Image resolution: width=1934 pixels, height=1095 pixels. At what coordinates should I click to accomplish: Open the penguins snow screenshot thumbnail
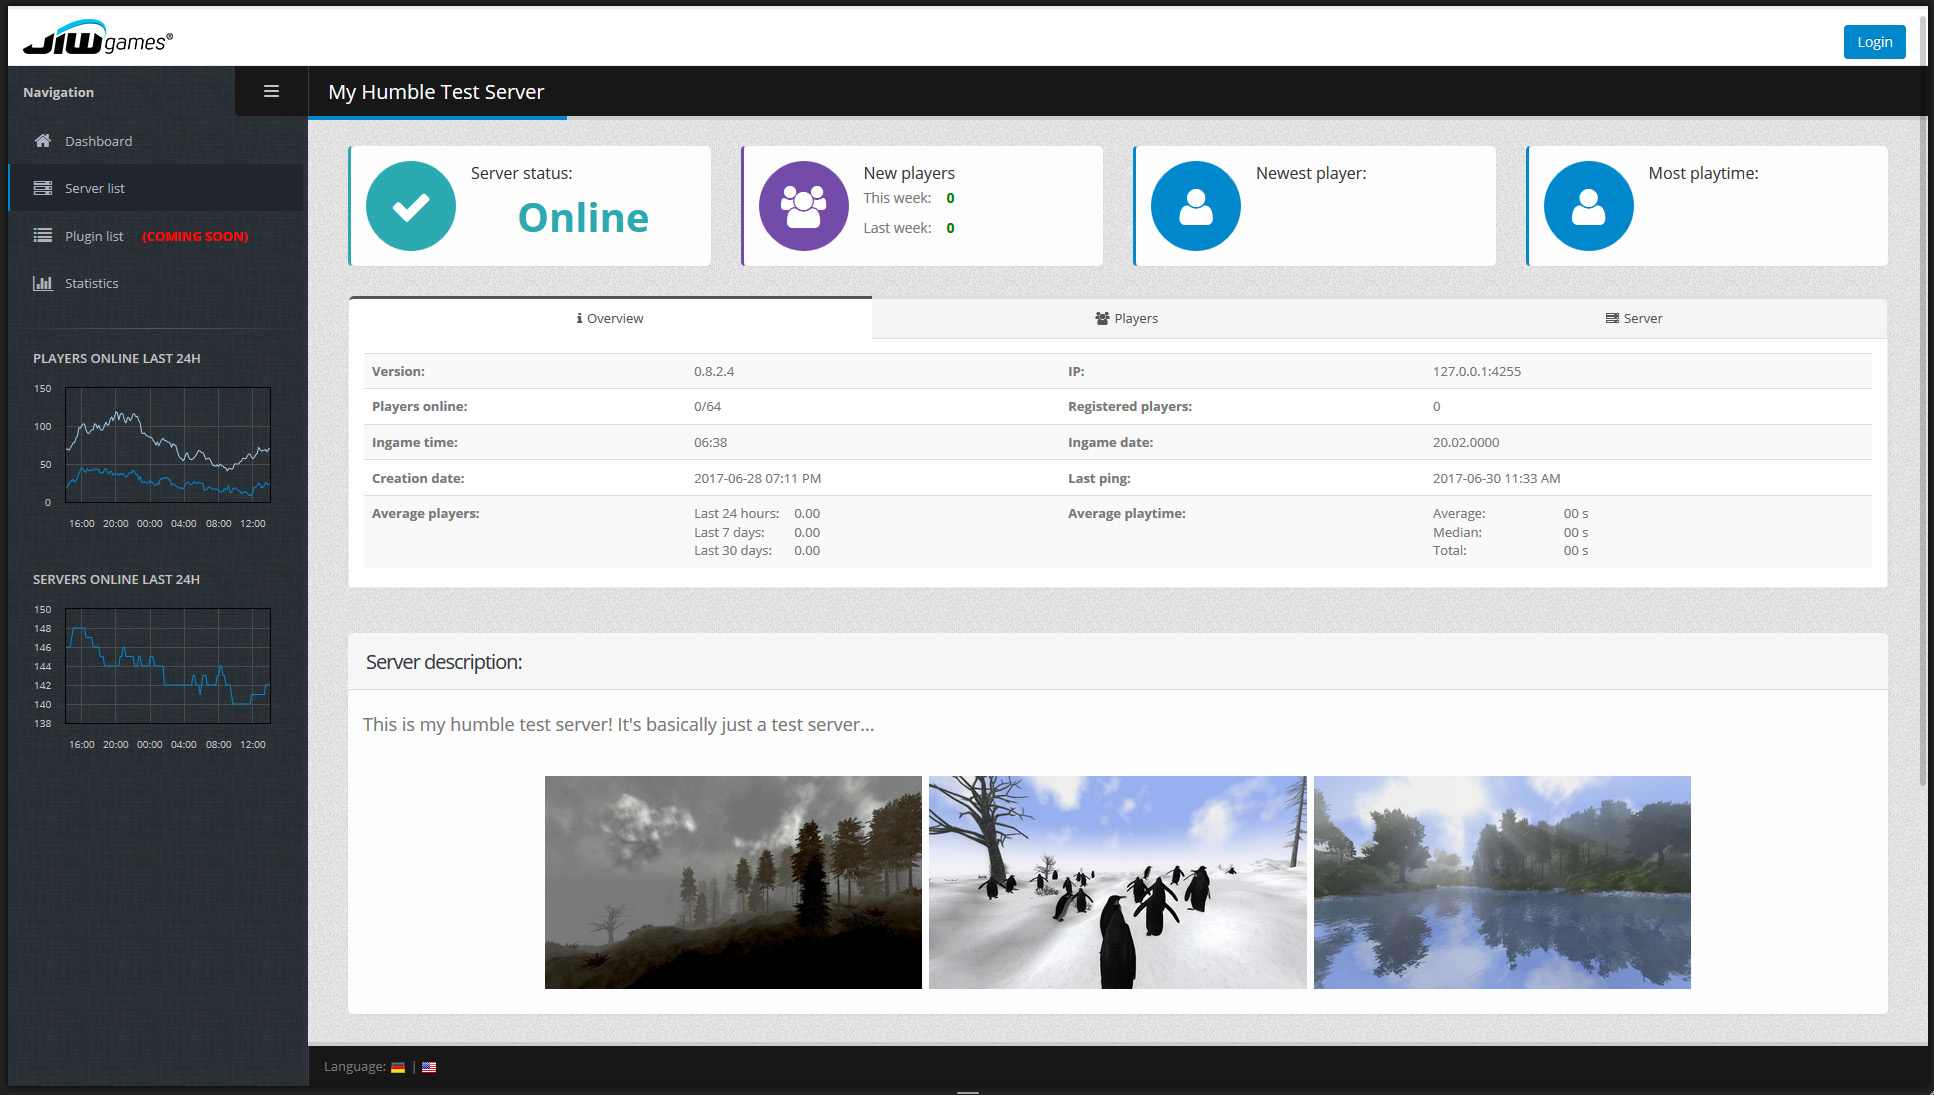click(1117, 882)
